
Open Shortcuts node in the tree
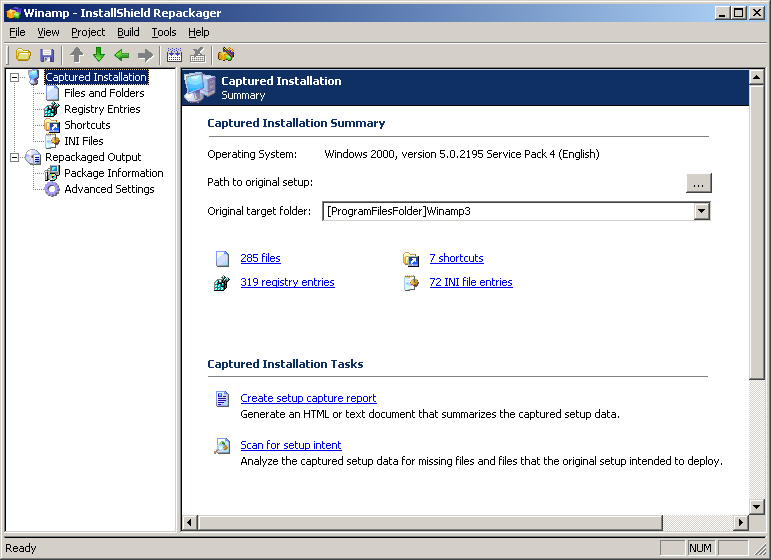[x=87, y=125]
